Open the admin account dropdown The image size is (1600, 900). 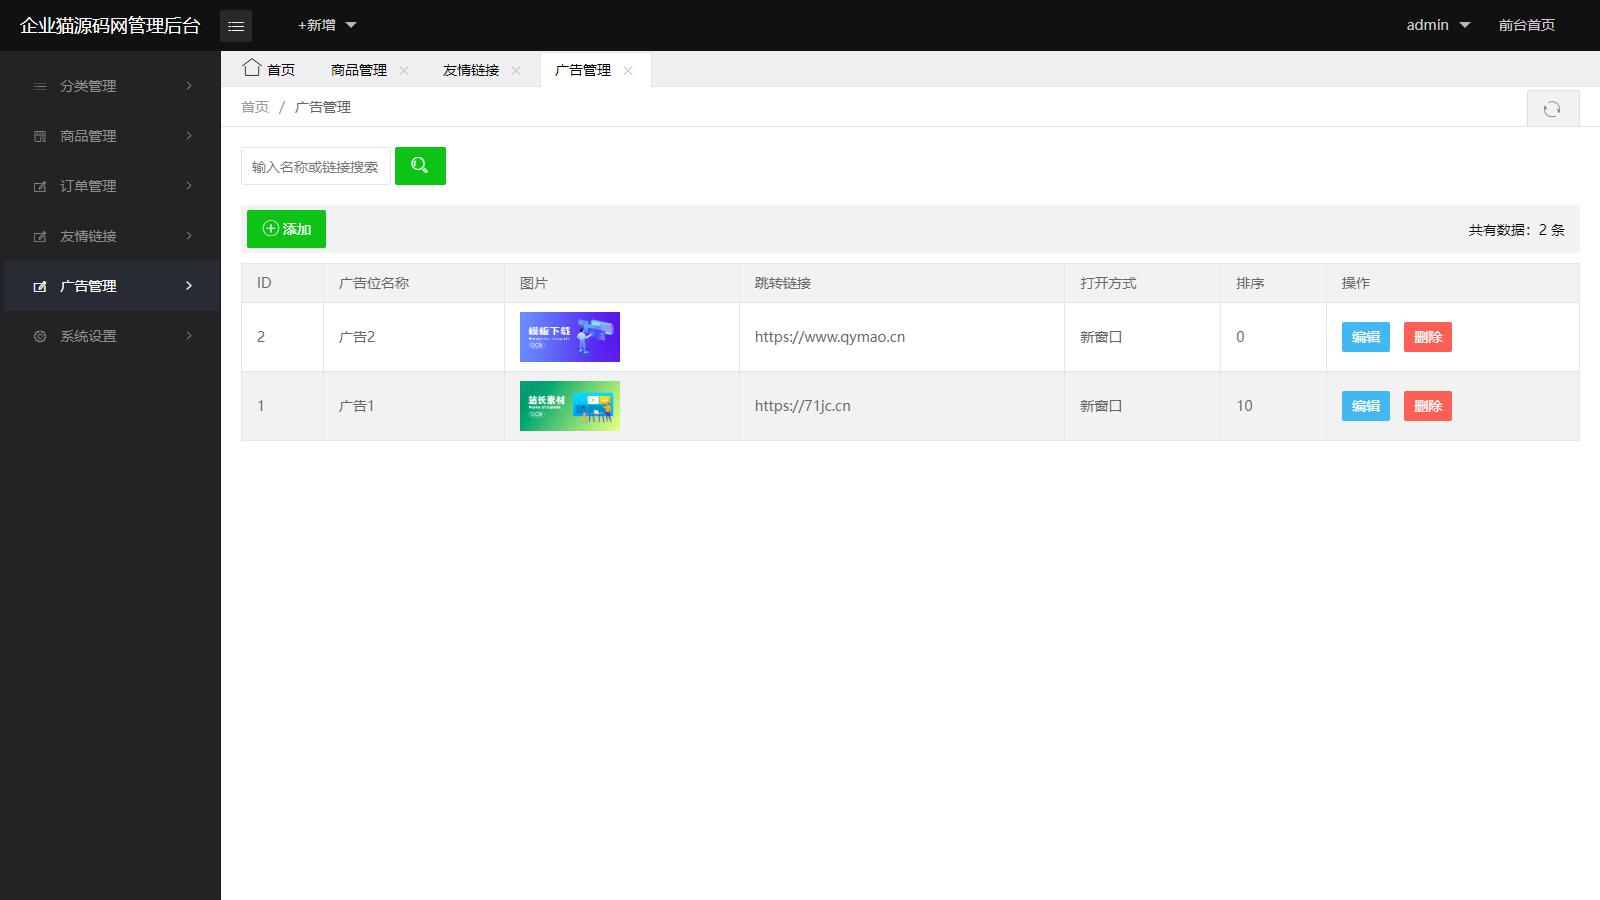[1437, 25]
